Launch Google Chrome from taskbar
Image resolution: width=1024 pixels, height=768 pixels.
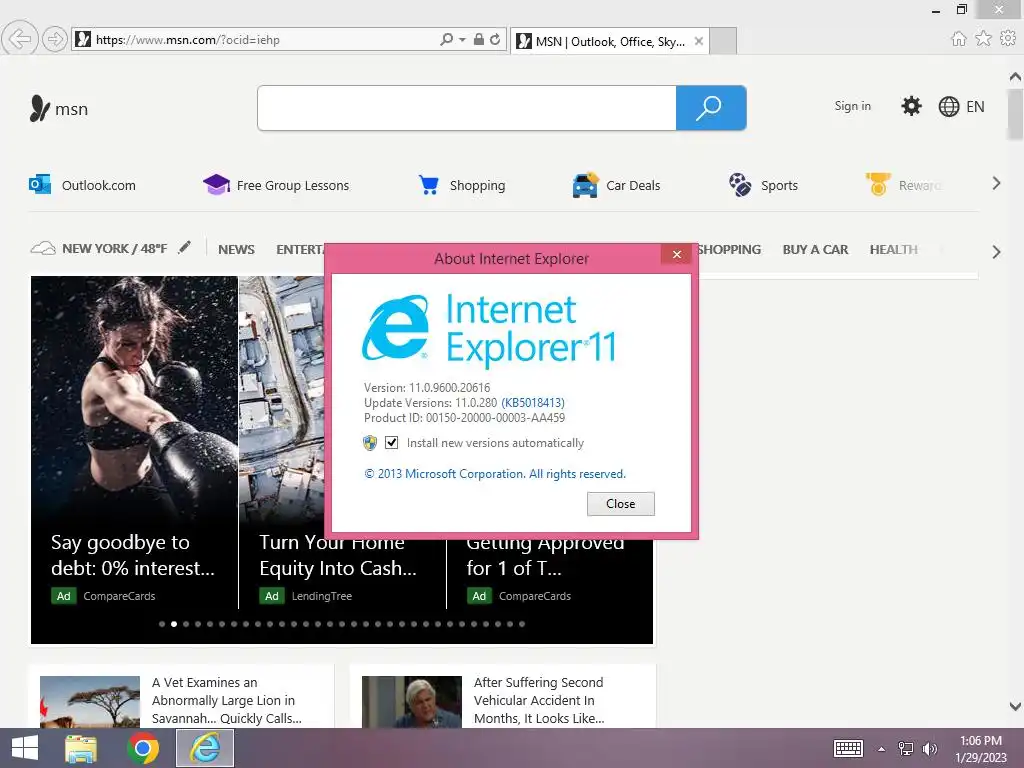click(x=143, y=748)
